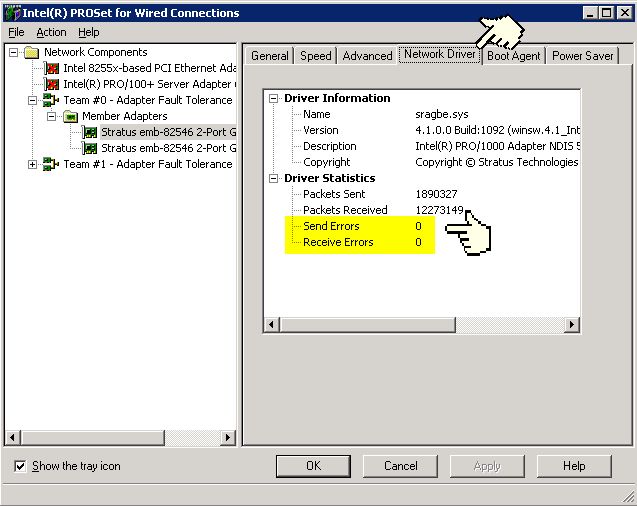
Task: Switch to the Advanced tab
Action: click(x=367, y=56)
